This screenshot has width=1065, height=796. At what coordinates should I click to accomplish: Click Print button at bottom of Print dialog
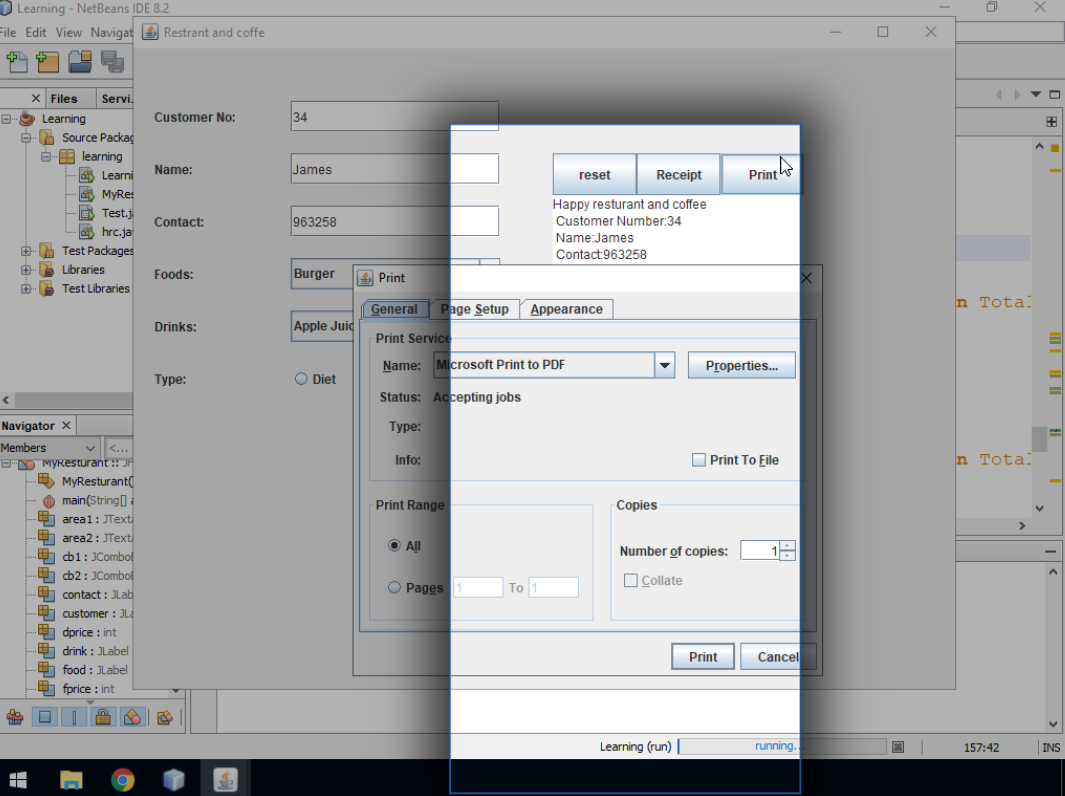coord(703,657)
